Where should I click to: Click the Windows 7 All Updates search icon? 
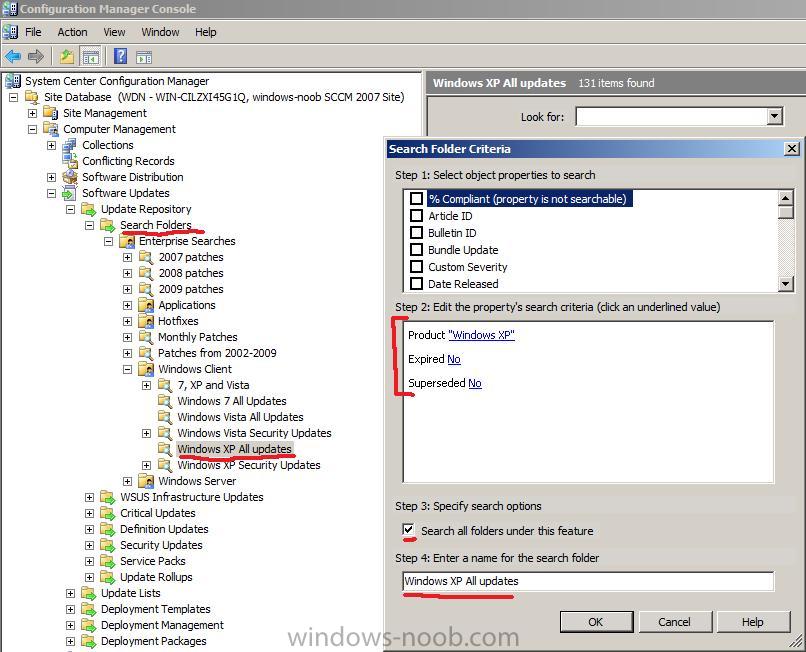coord(165,401)
